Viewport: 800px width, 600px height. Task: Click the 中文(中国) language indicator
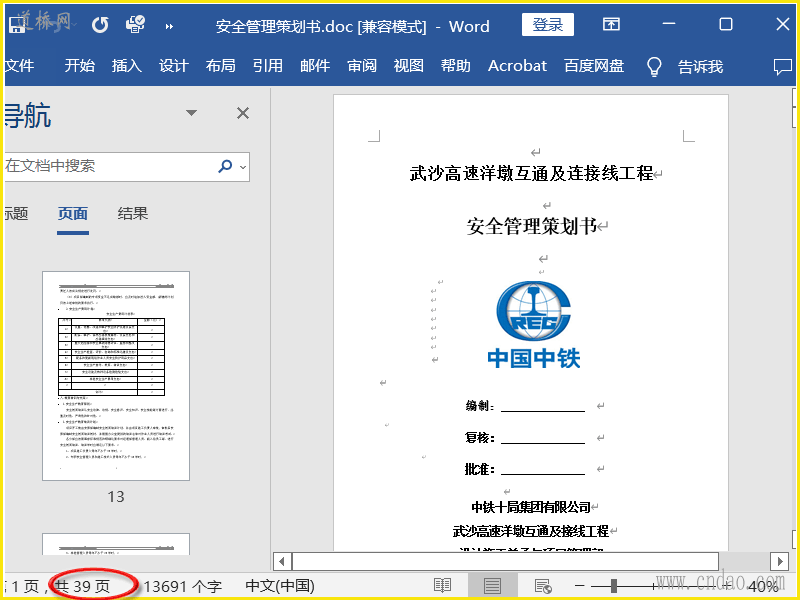coord(280,586)
